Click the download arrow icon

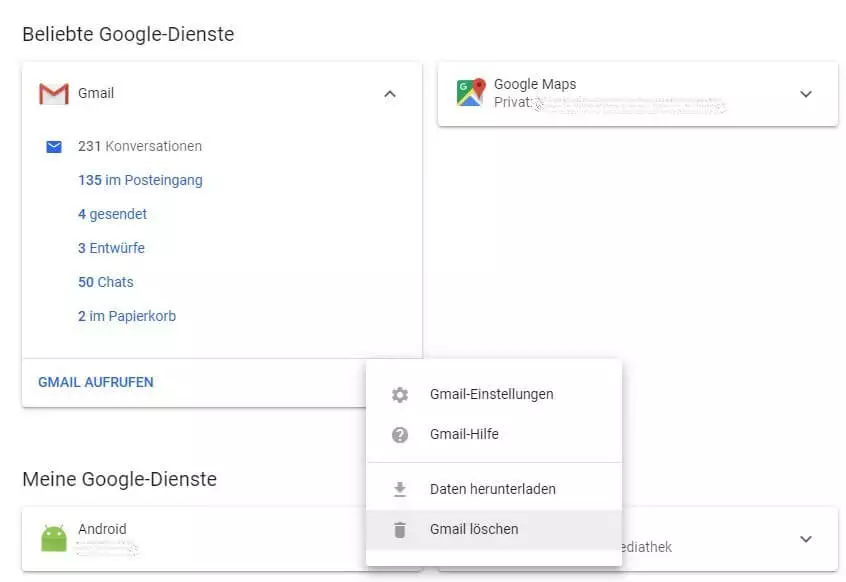click(x=400, y=489)
